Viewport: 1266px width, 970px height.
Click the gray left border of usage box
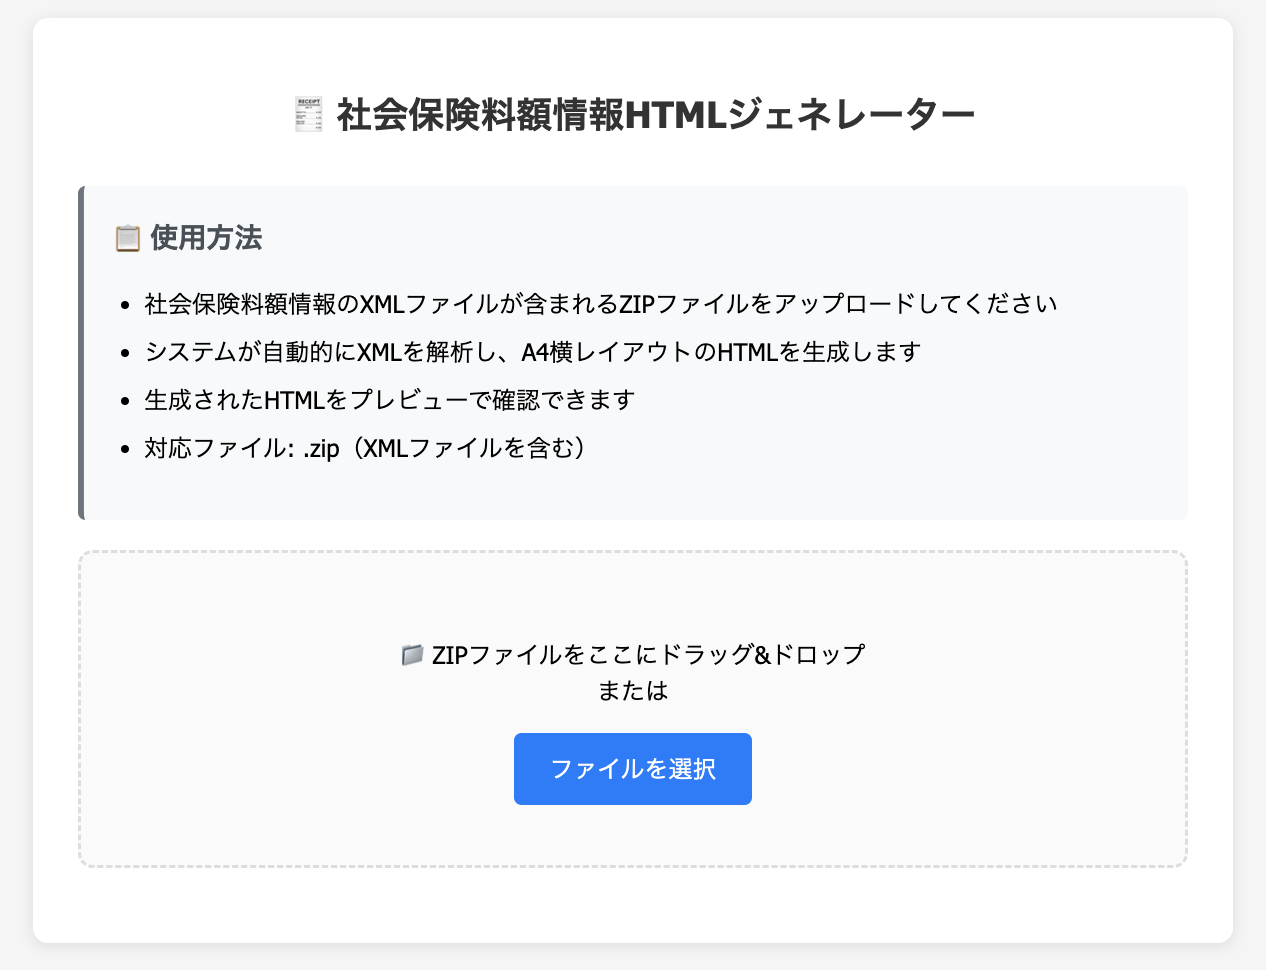tap(81, 352)
